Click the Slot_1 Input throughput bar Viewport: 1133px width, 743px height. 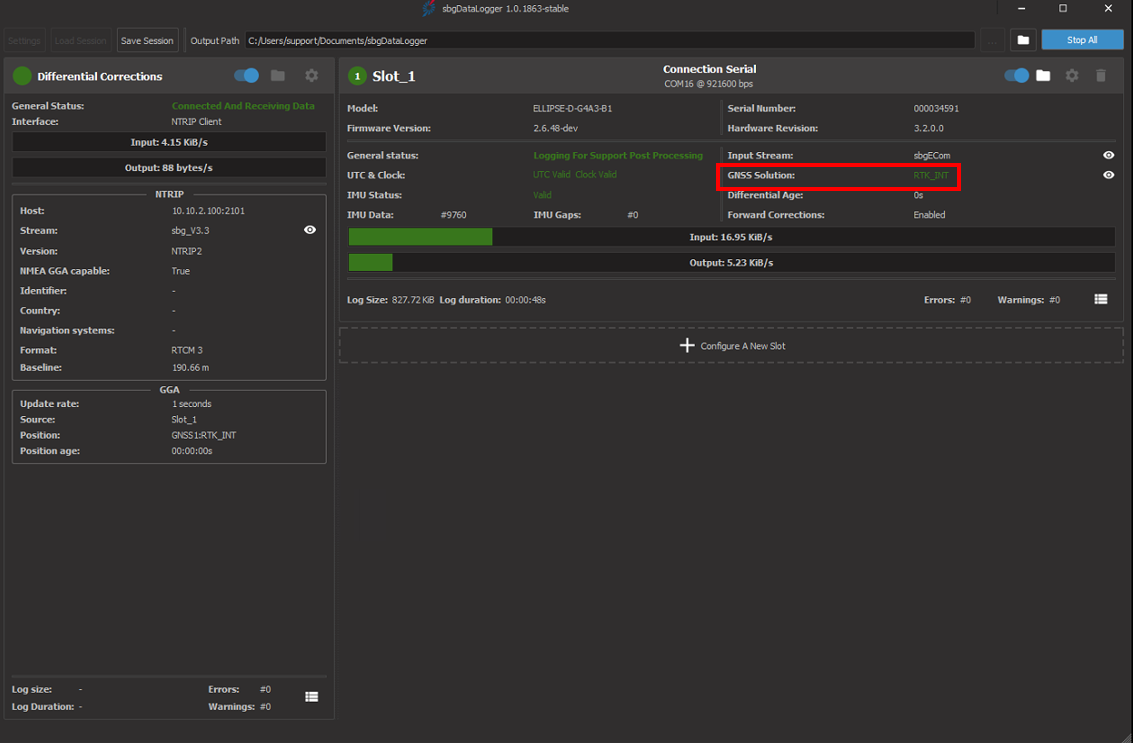click(x=731, y=237)
